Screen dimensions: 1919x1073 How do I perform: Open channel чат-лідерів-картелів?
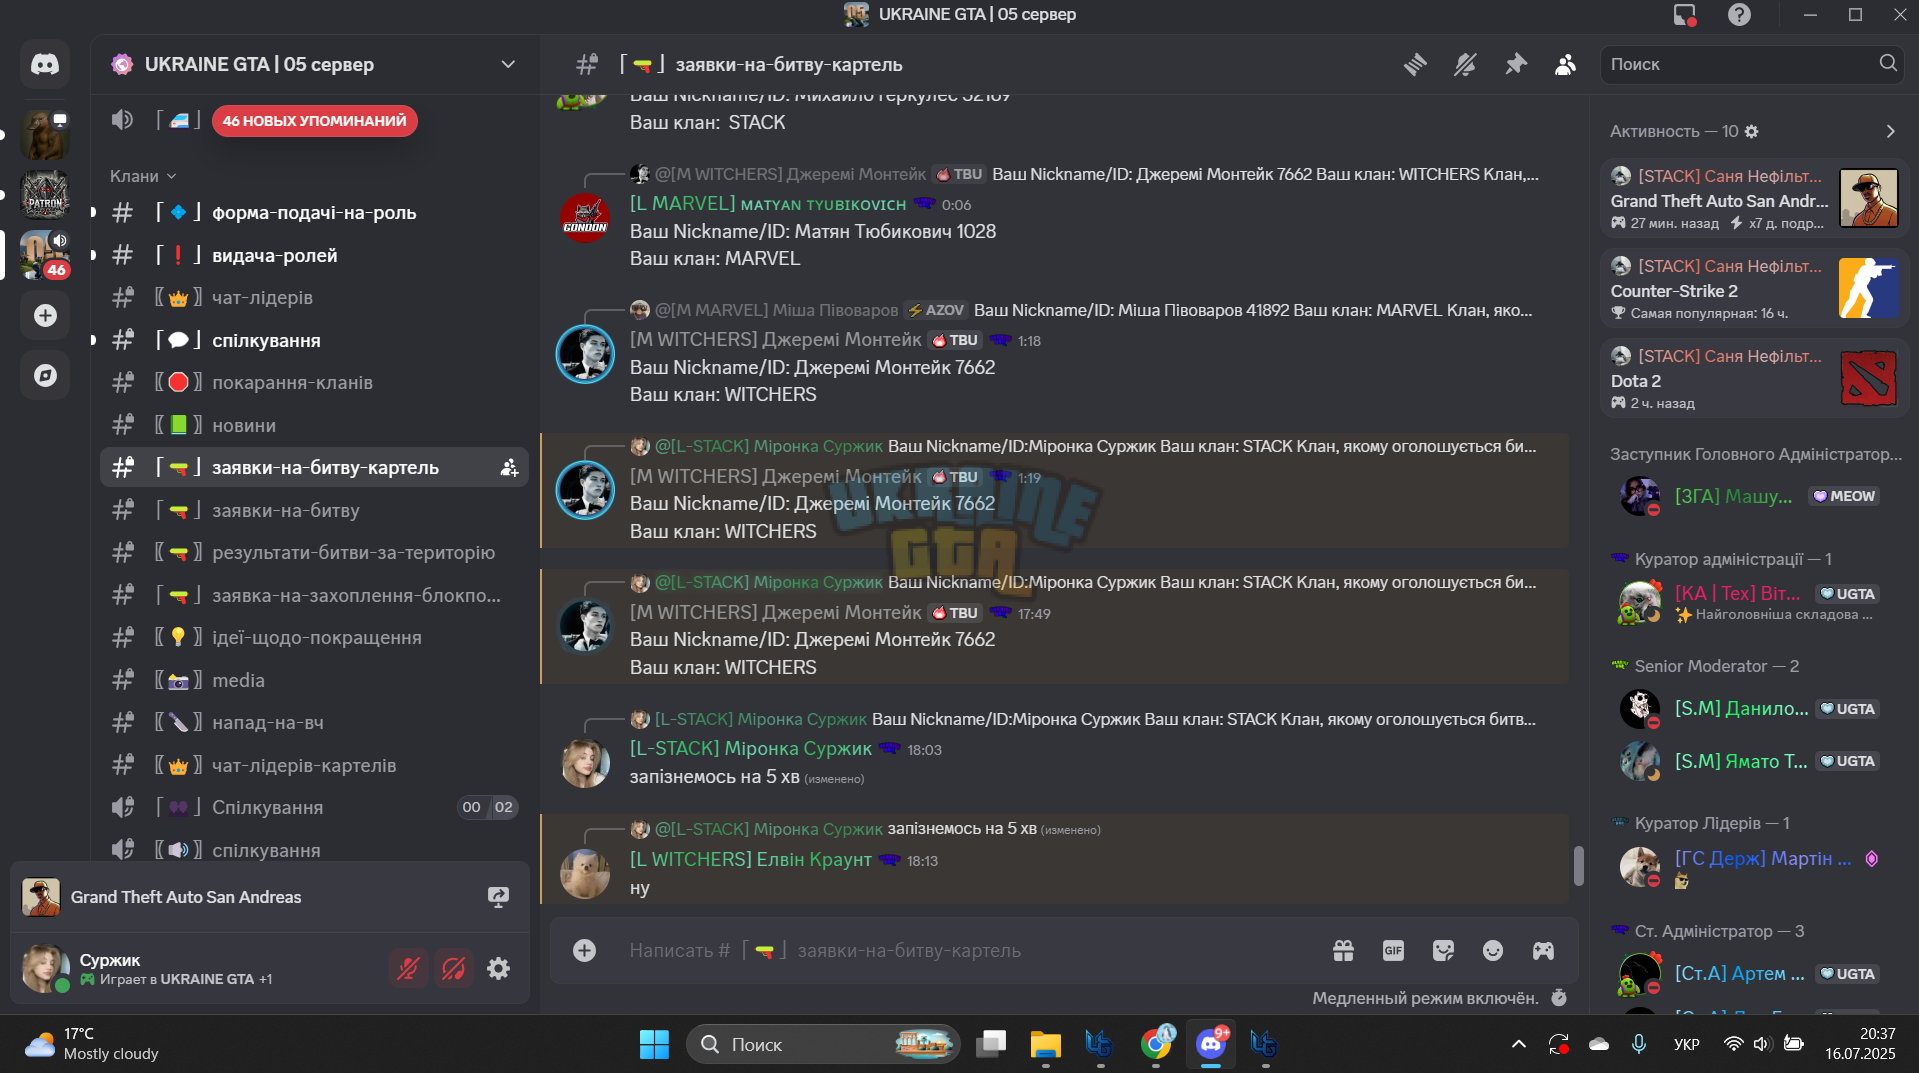(314, 766)
